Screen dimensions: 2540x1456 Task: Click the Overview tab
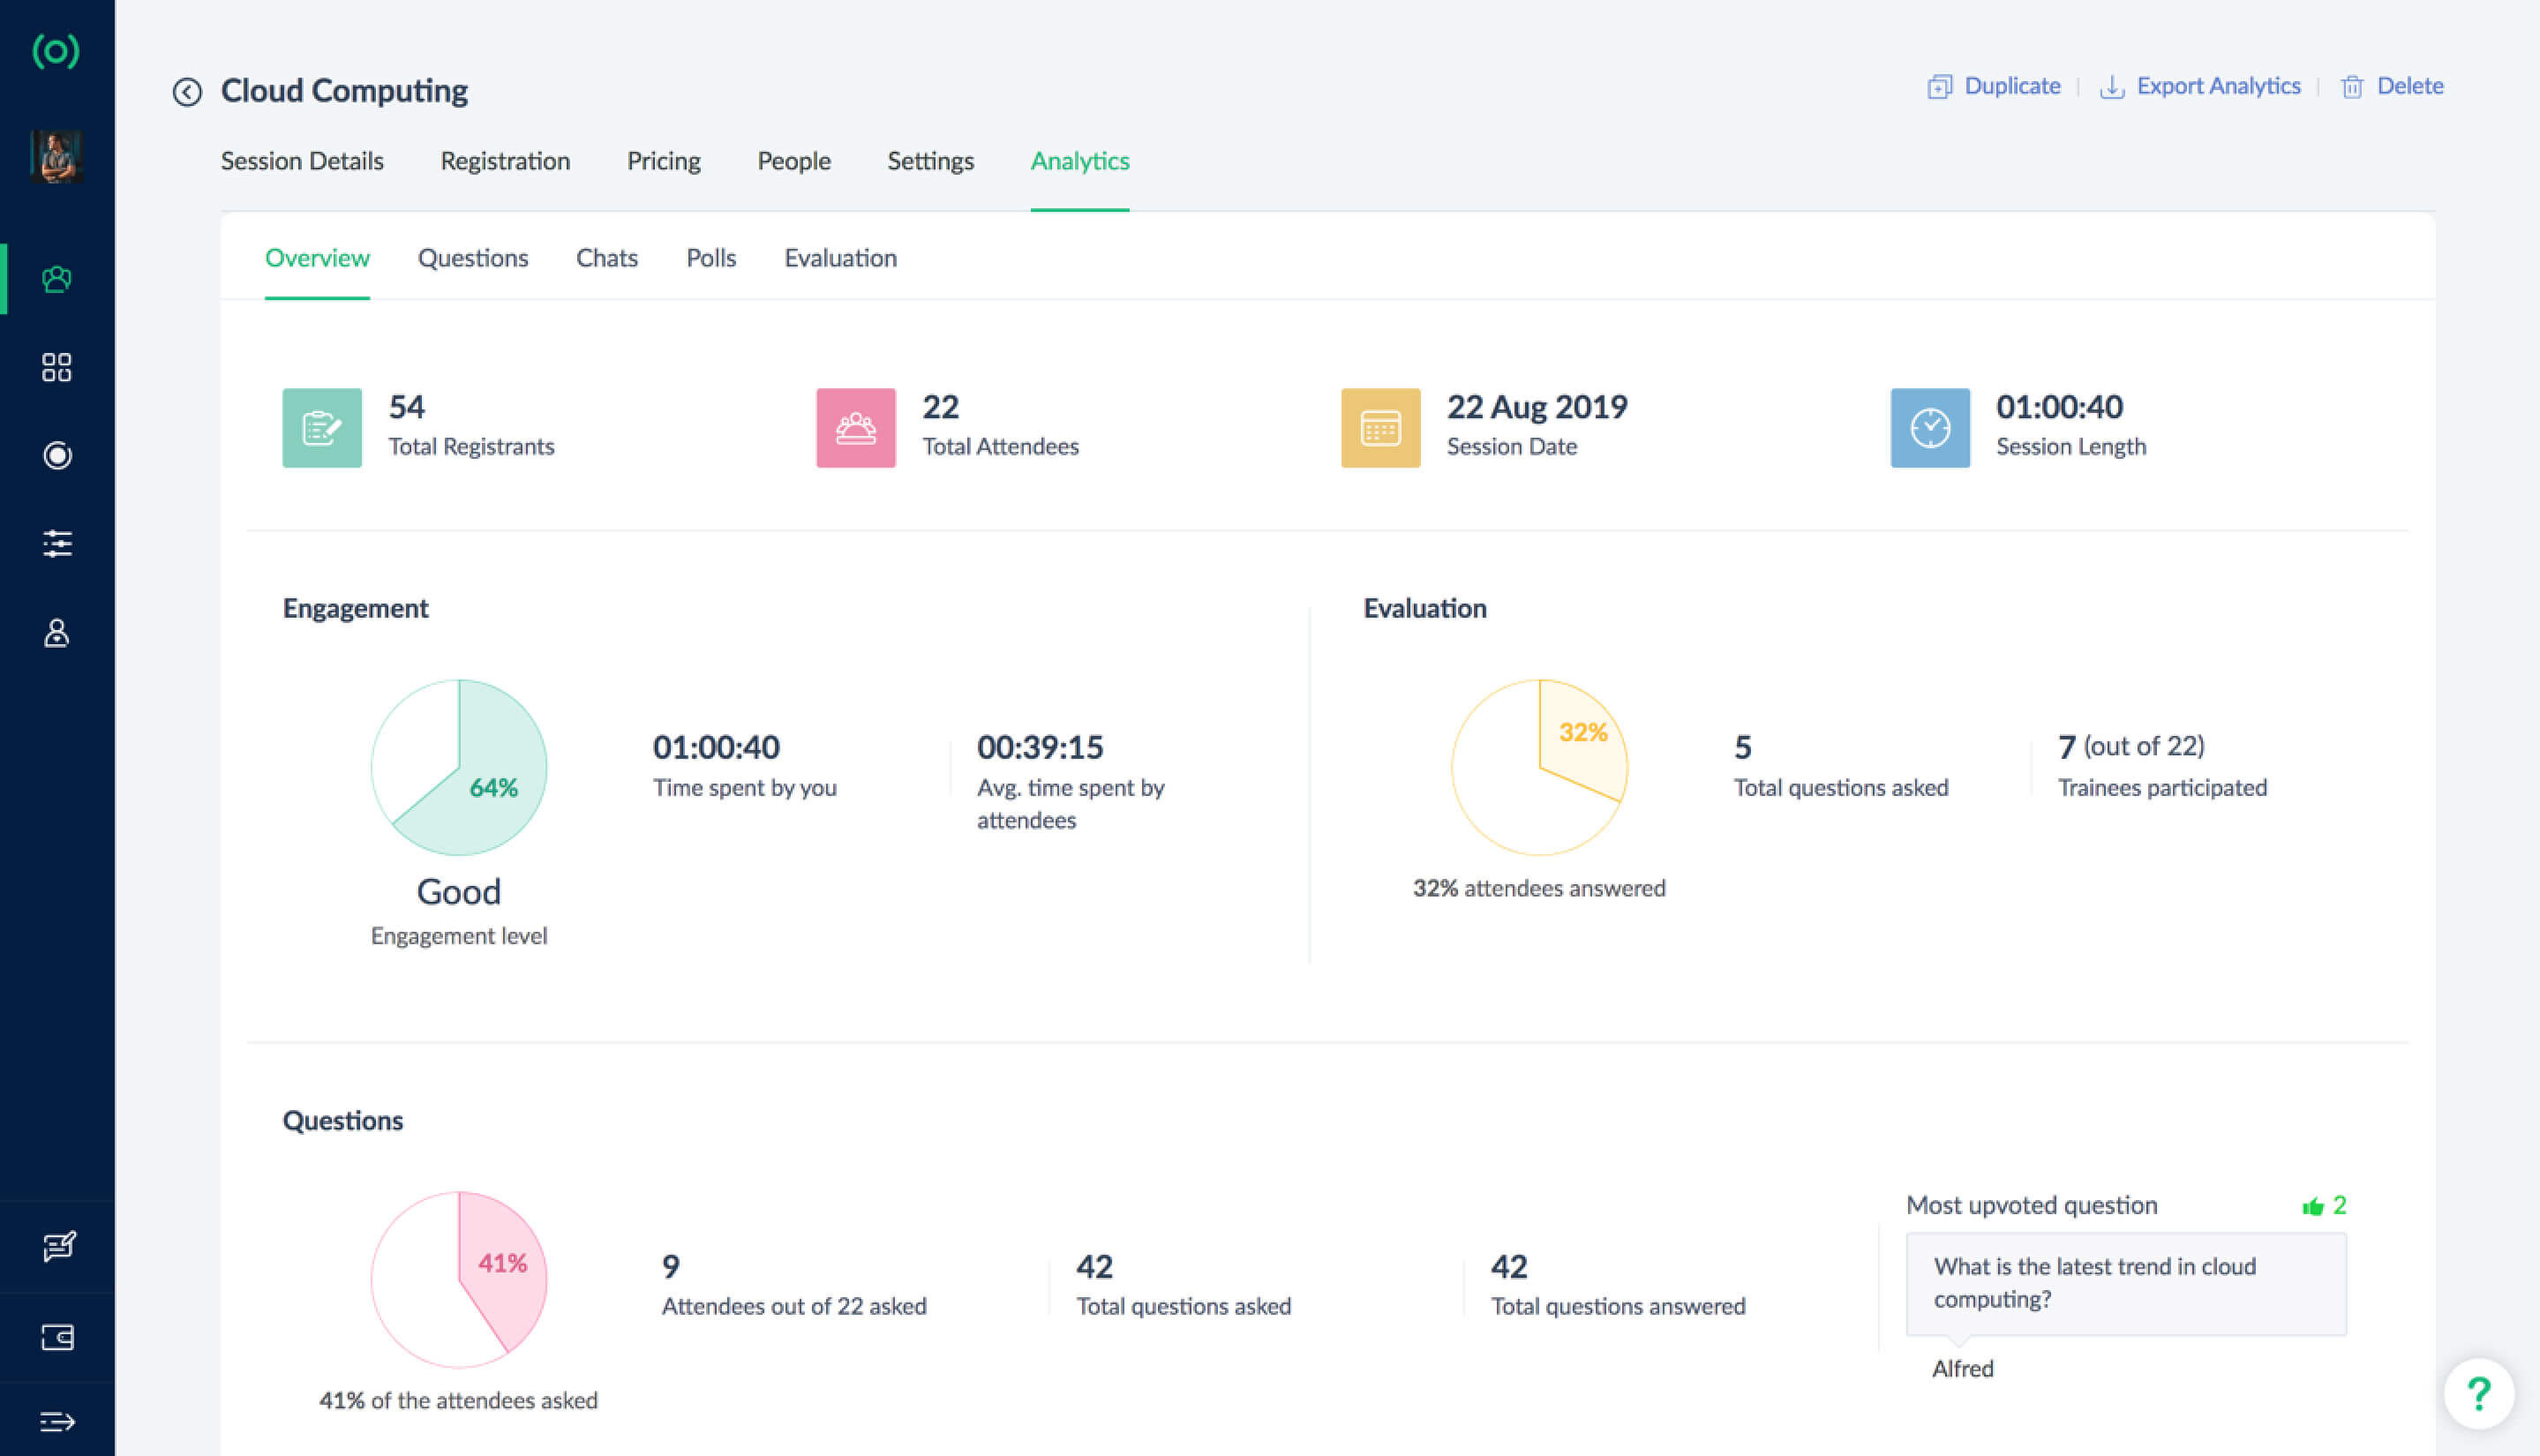click(x=316, y=258)
